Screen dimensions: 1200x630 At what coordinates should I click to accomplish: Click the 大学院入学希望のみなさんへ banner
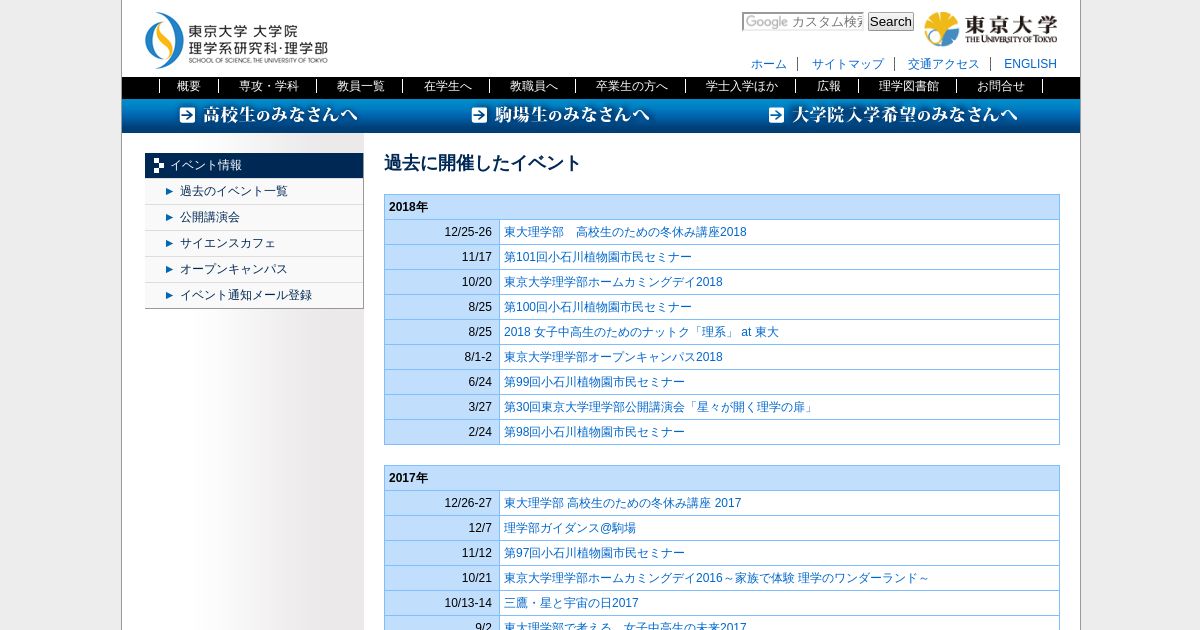tap(893, 115)
